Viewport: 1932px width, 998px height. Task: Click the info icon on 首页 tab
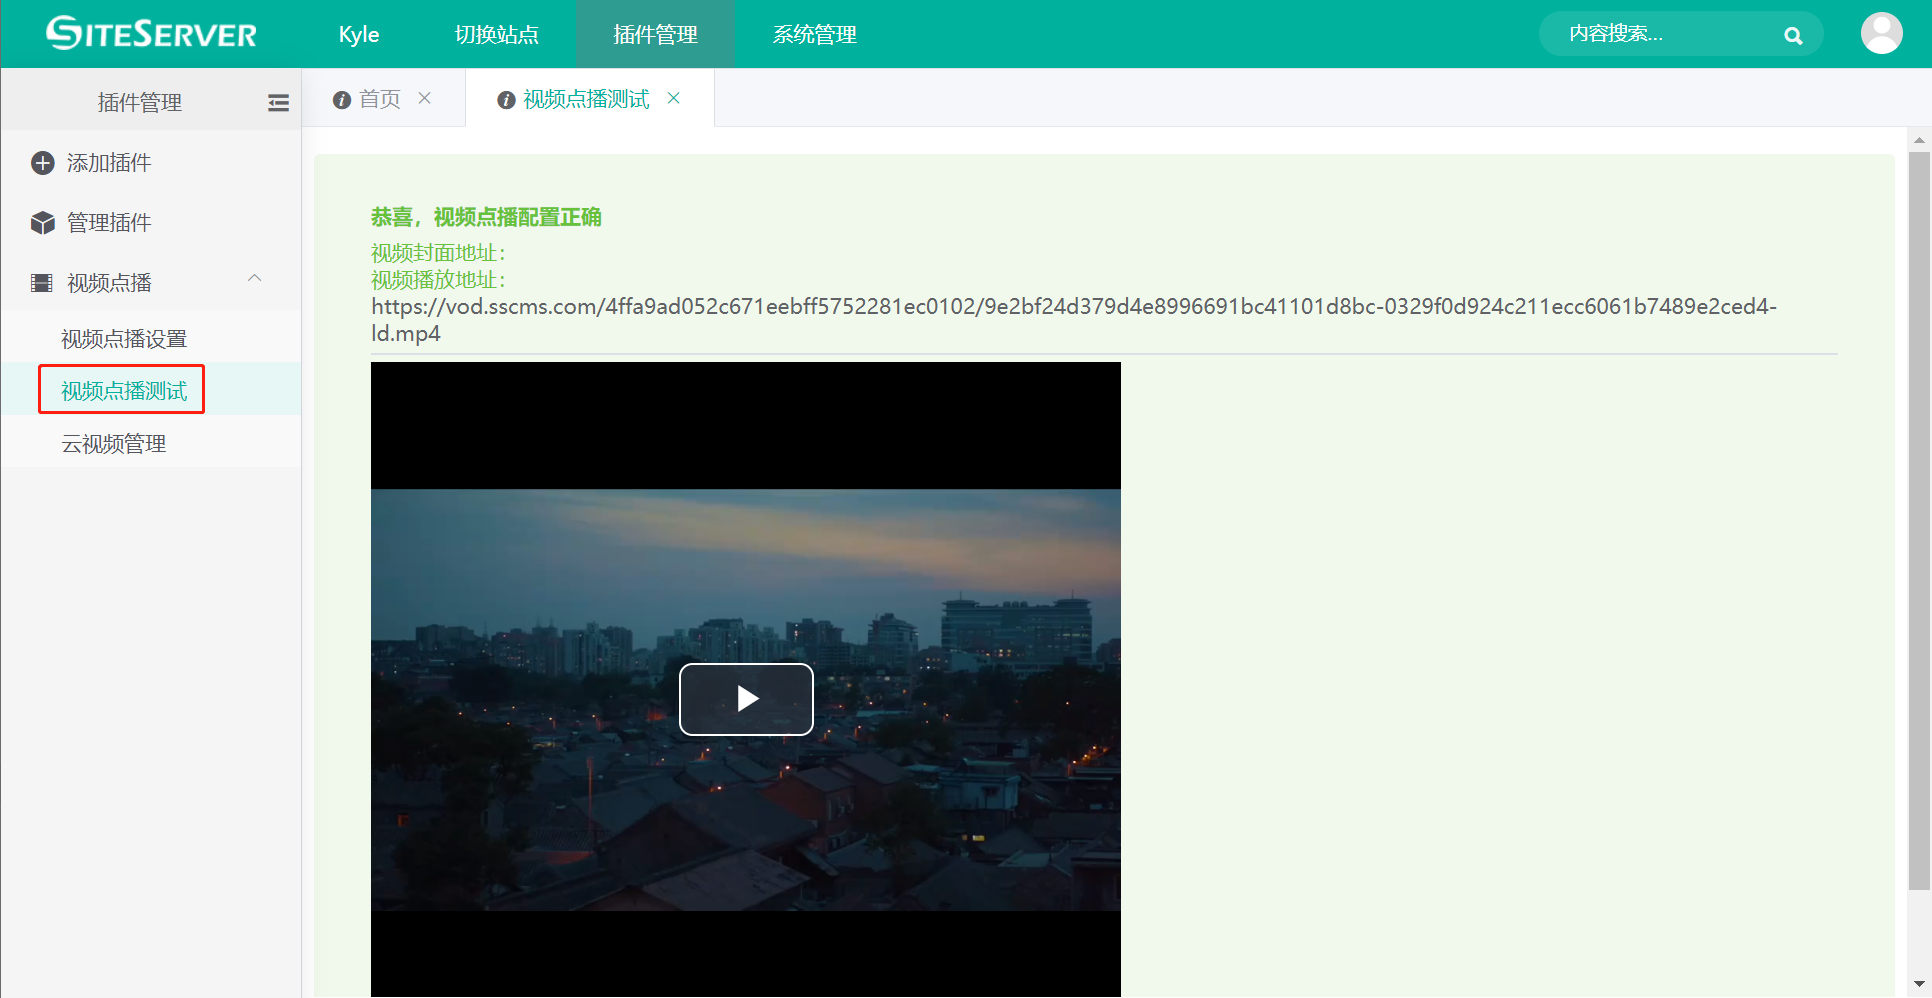pyautogui.click(x=342, y=100)
